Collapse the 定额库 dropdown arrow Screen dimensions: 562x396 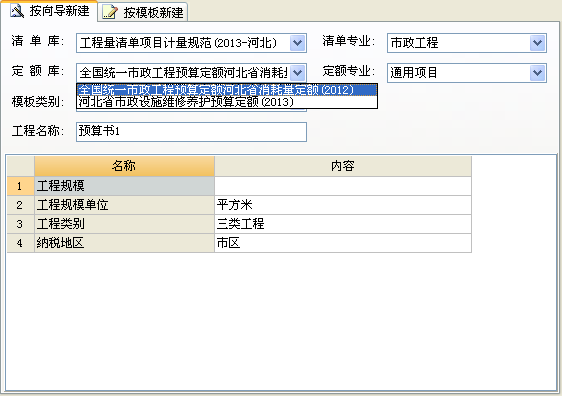(297, 73)
